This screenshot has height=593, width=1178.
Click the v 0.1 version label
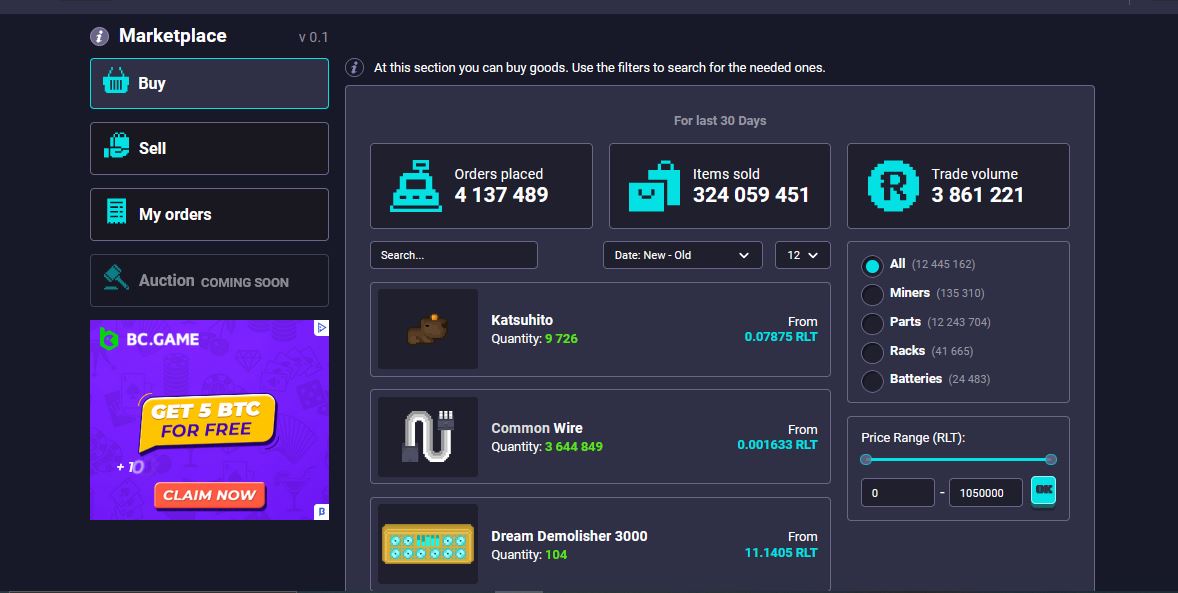click(x=313, y=37)
